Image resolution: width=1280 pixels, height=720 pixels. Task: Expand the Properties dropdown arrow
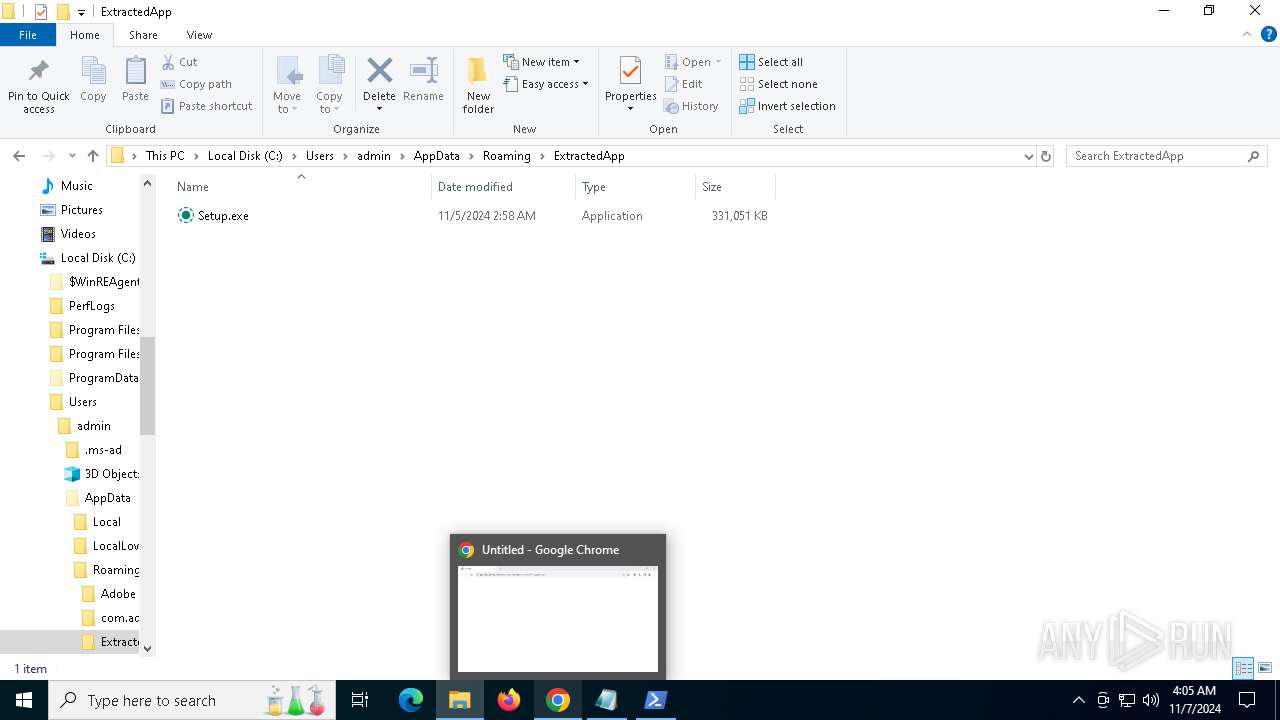tap(630, 109)
